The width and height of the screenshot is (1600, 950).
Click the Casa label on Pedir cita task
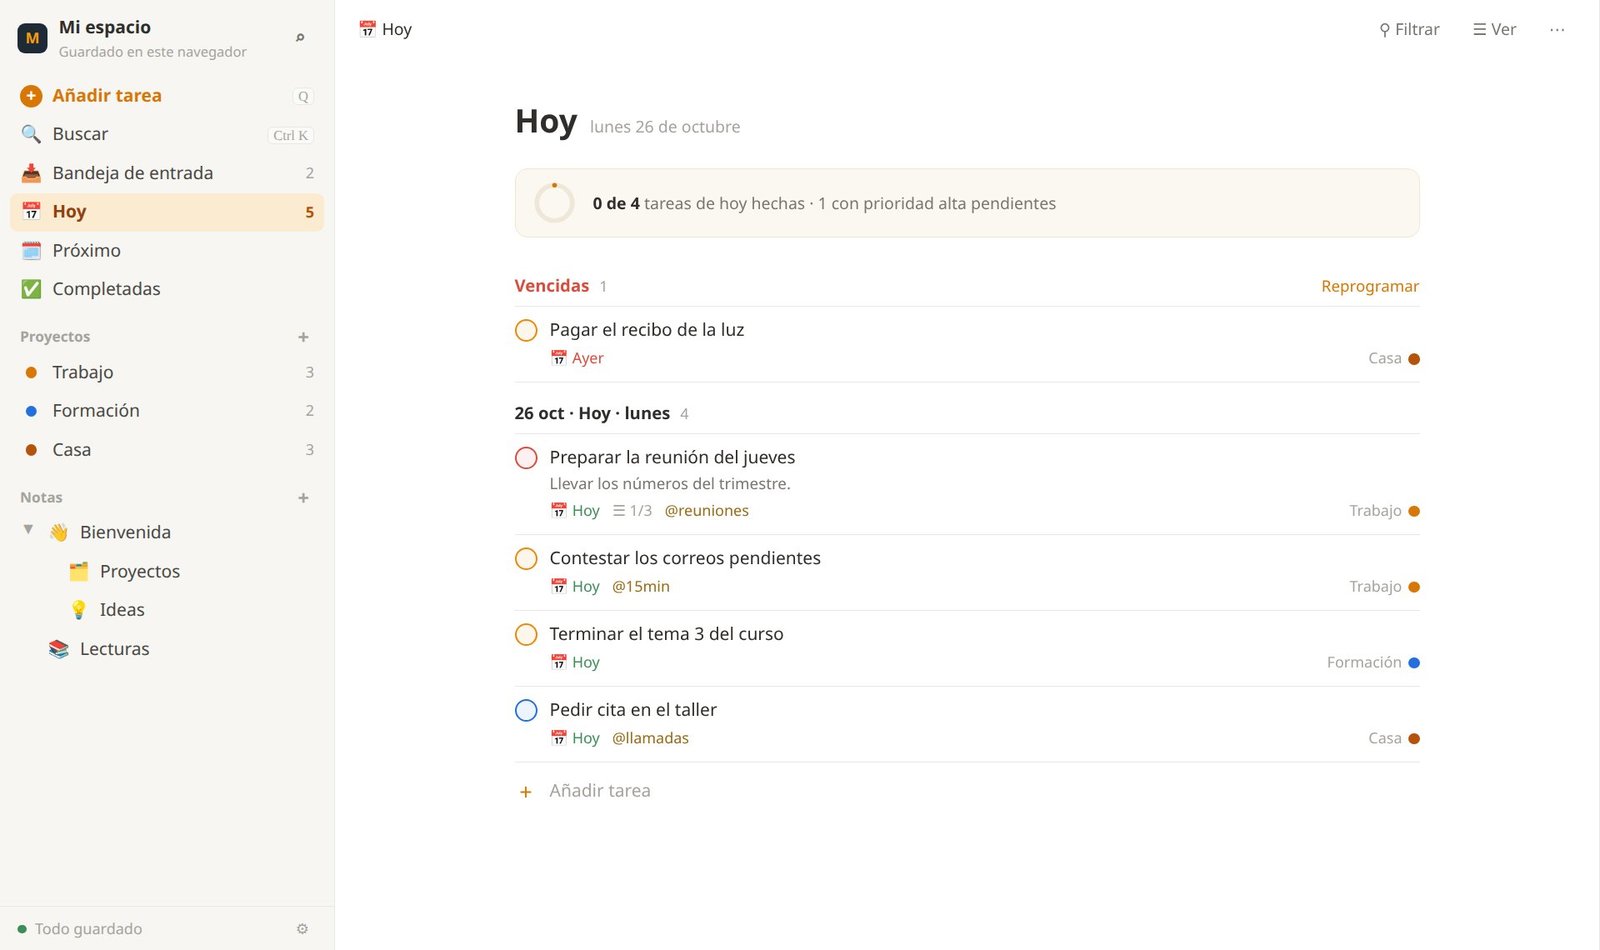click(x=1385, y=738)
